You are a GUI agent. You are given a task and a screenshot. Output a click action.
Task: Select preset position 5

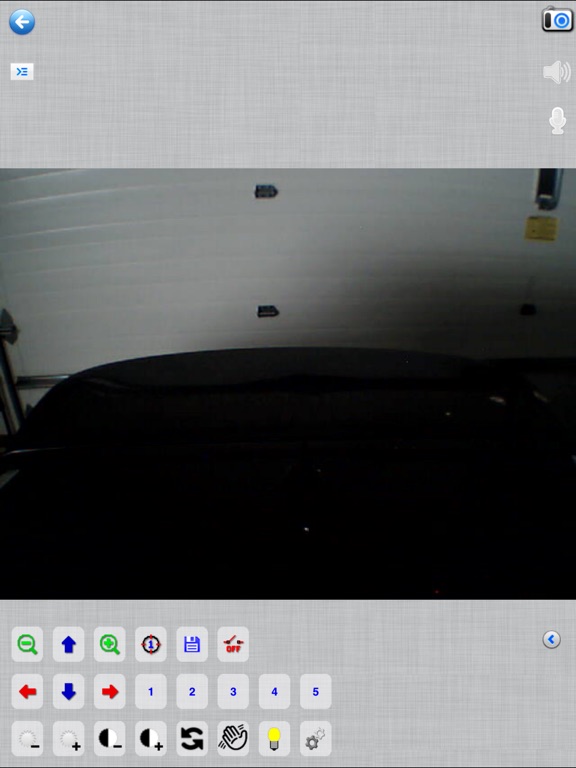pyautogui.click(x=315, y=691)
